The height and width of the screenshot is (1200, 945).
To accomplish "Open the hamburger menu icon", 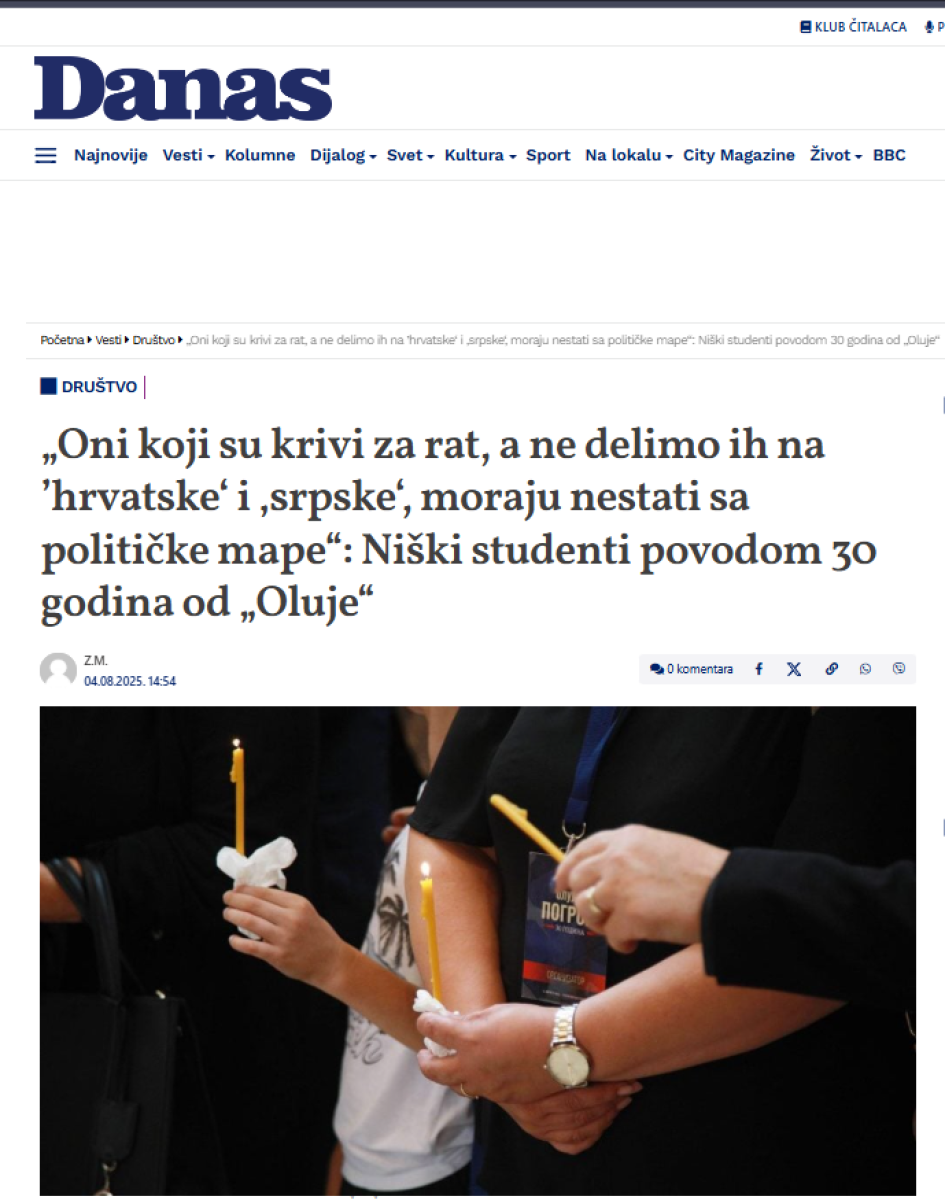I will (x=46, y=155).
